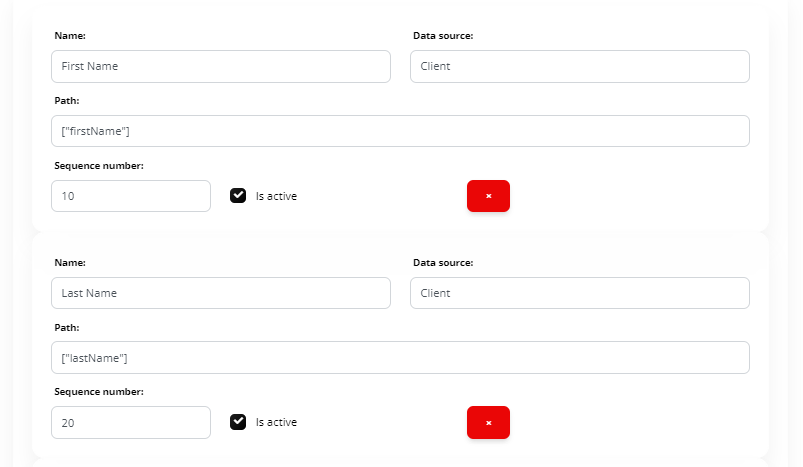Uncheck Is active for First Name entry

coord(238,196)
